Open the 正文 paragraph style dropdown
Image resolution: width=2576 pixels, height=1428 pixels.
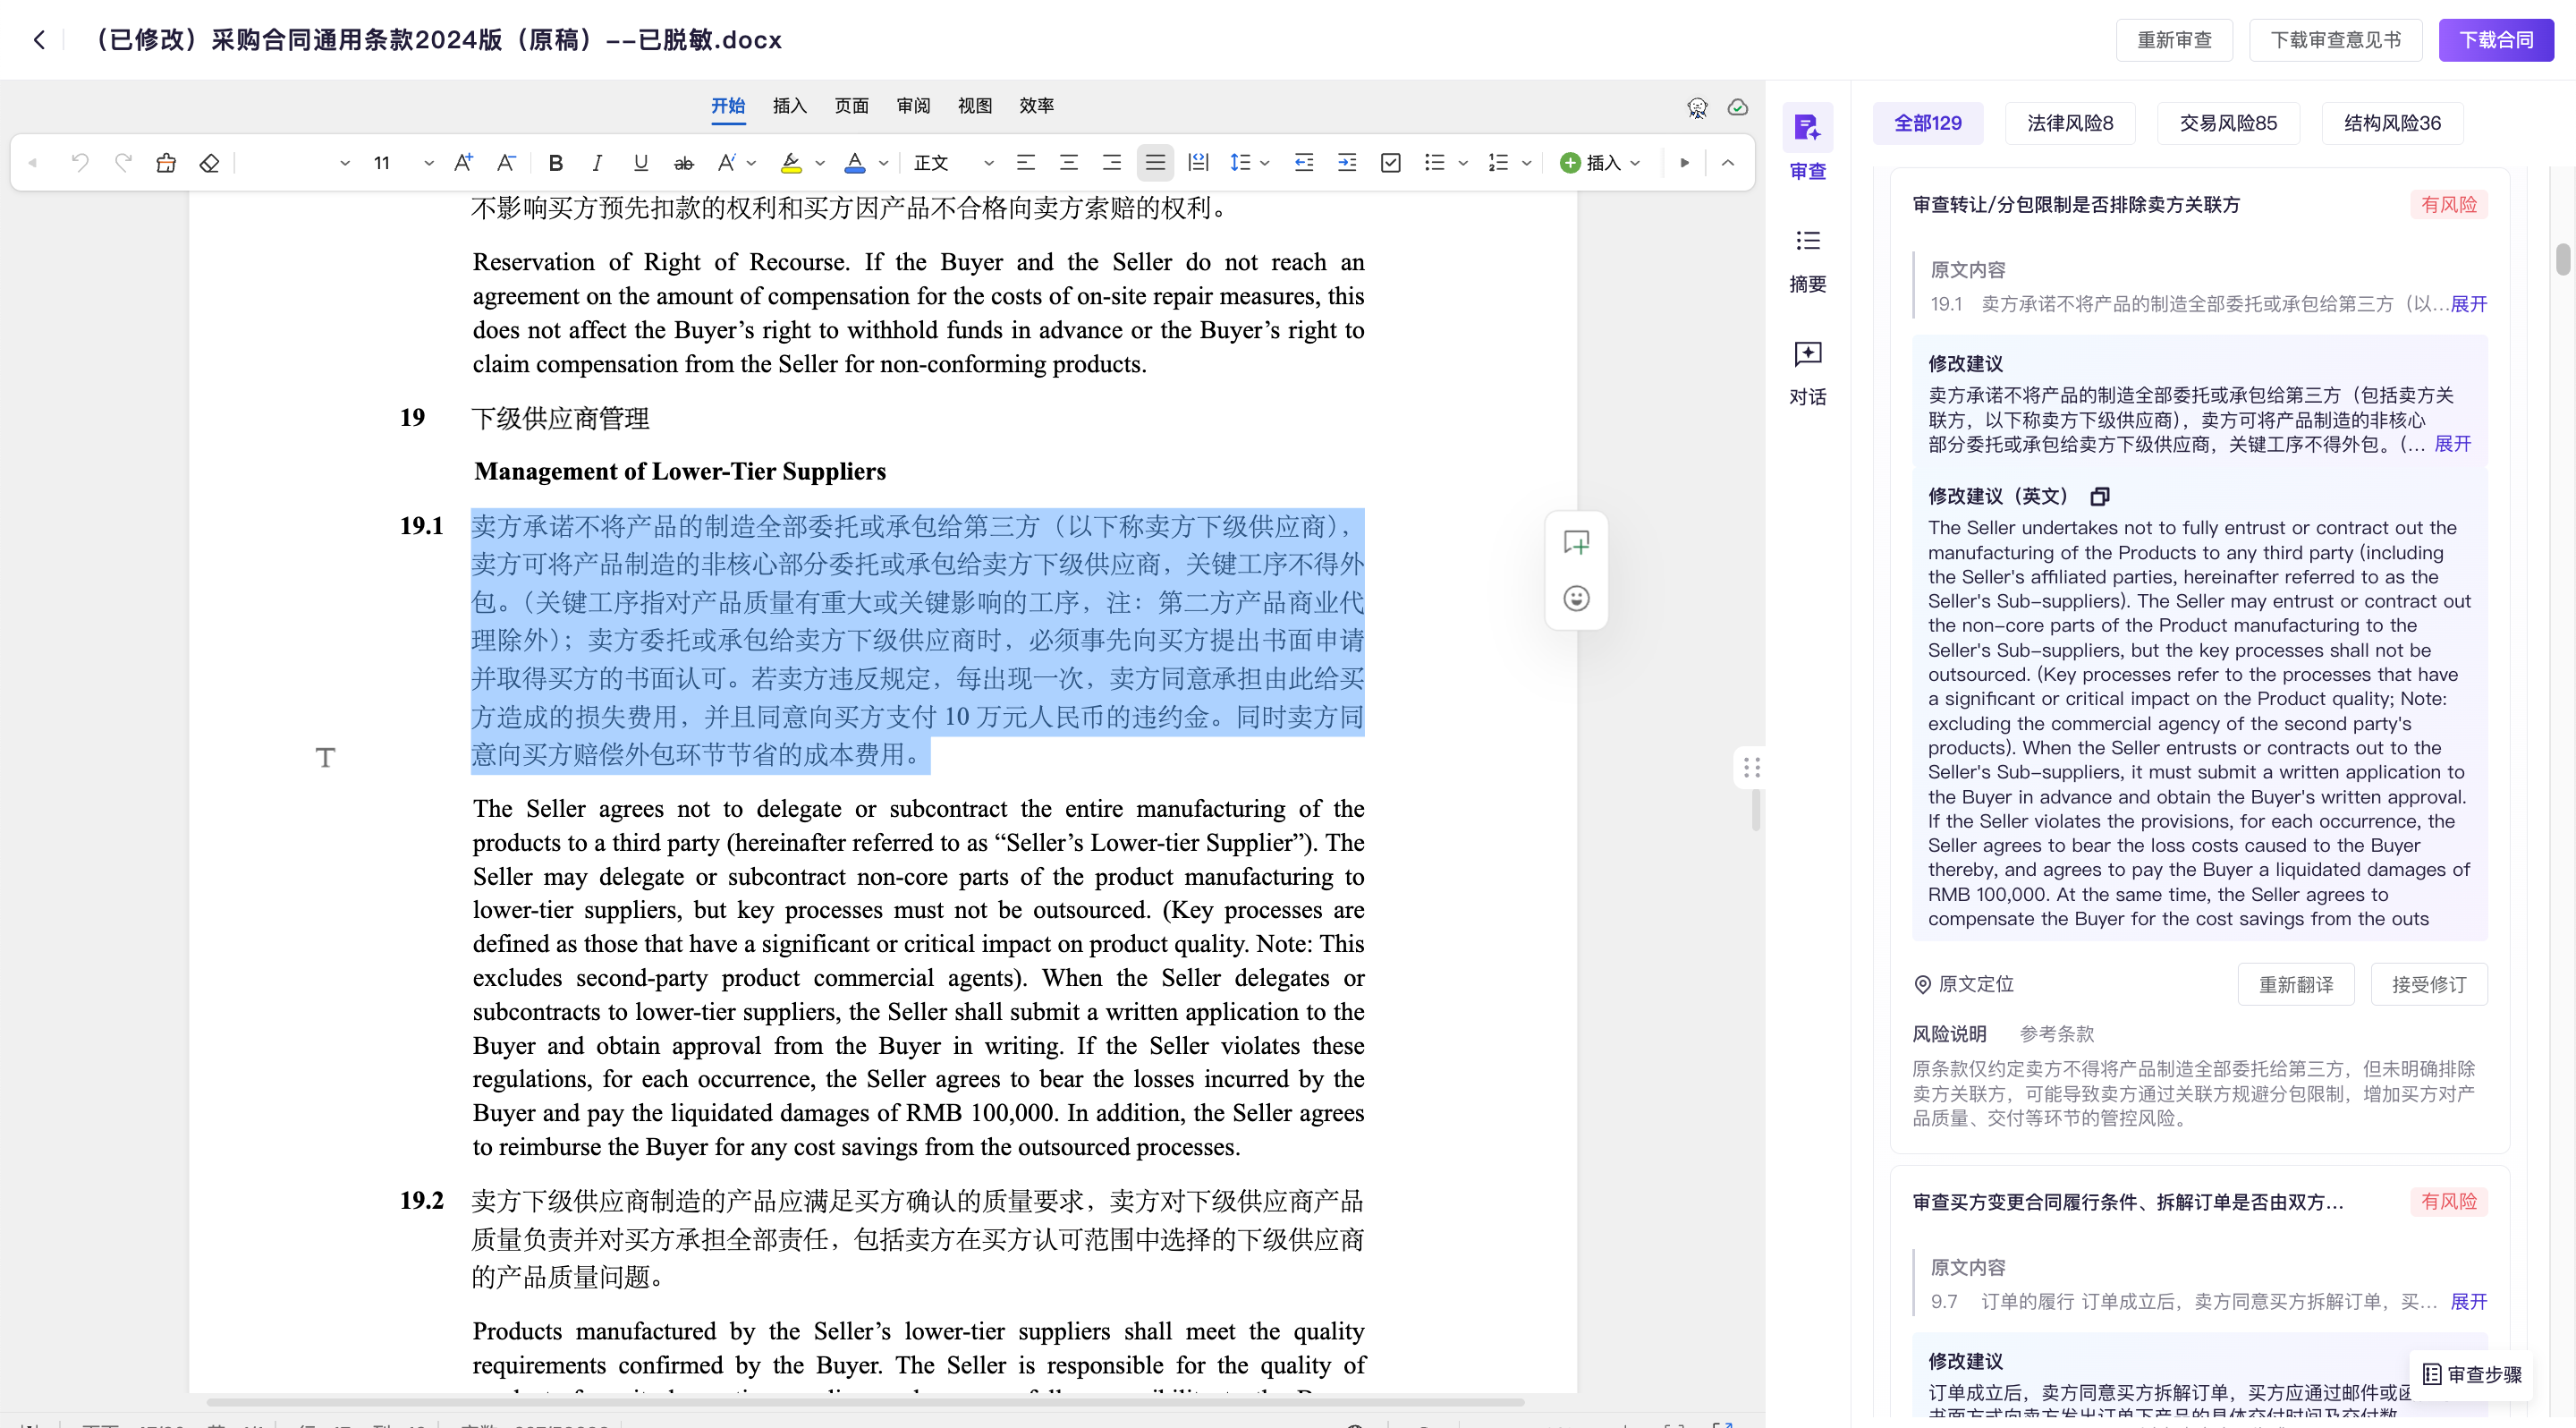988,163
